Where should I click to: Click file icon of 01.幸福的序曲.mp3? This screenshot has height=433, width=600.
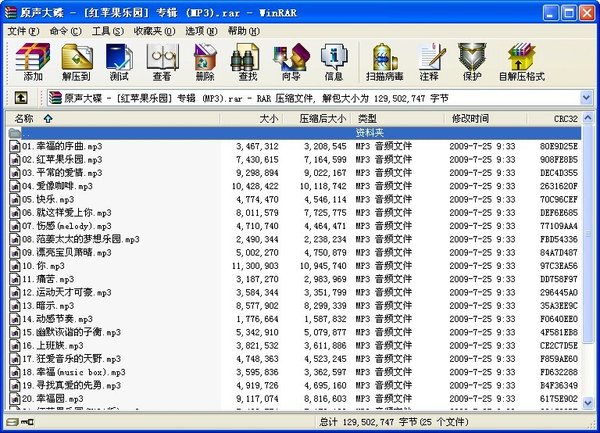(x=15, y=146)
